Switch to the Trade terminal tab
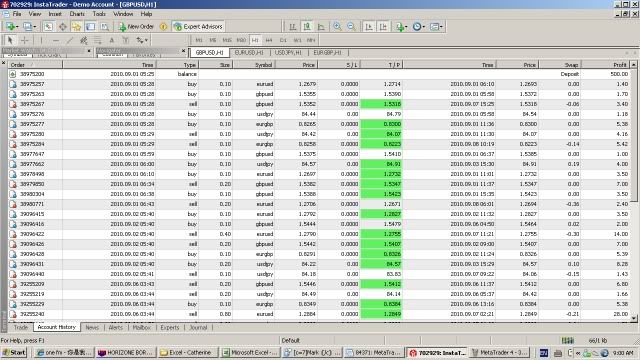This screenshot has width=640, height=360. click(20, 327)
